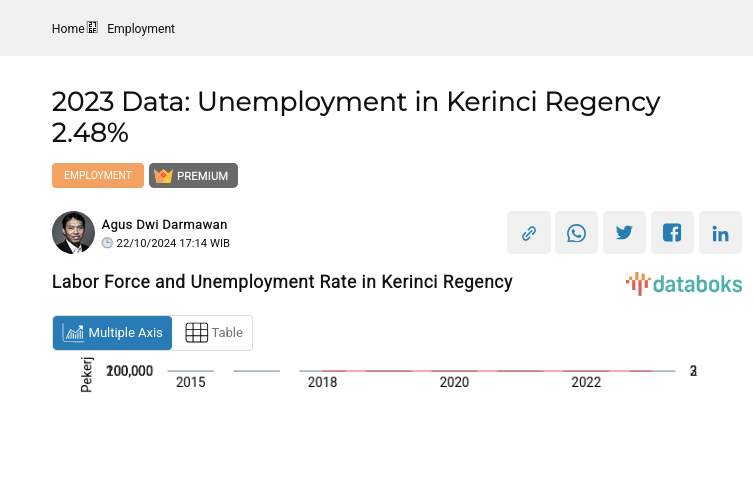Click the article headline about Kerinci unemployment
This screenshot has width=753, height=498.
tap(356, 117)
